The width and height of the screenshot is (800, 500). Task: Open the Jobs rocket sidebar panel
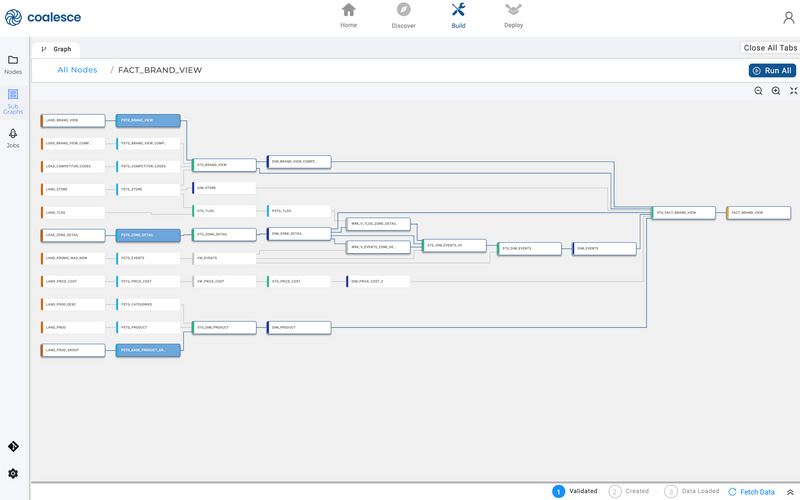coord(13,138)
